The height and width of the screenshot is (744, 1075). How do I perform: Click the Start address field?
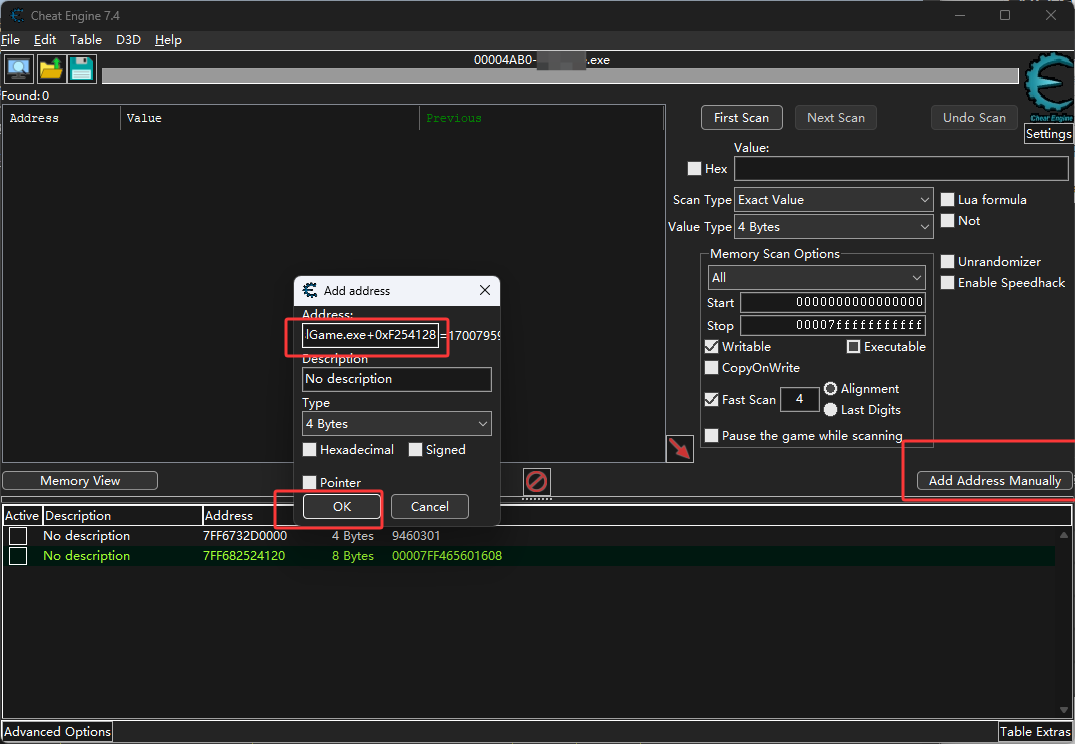tap(832, 302)
